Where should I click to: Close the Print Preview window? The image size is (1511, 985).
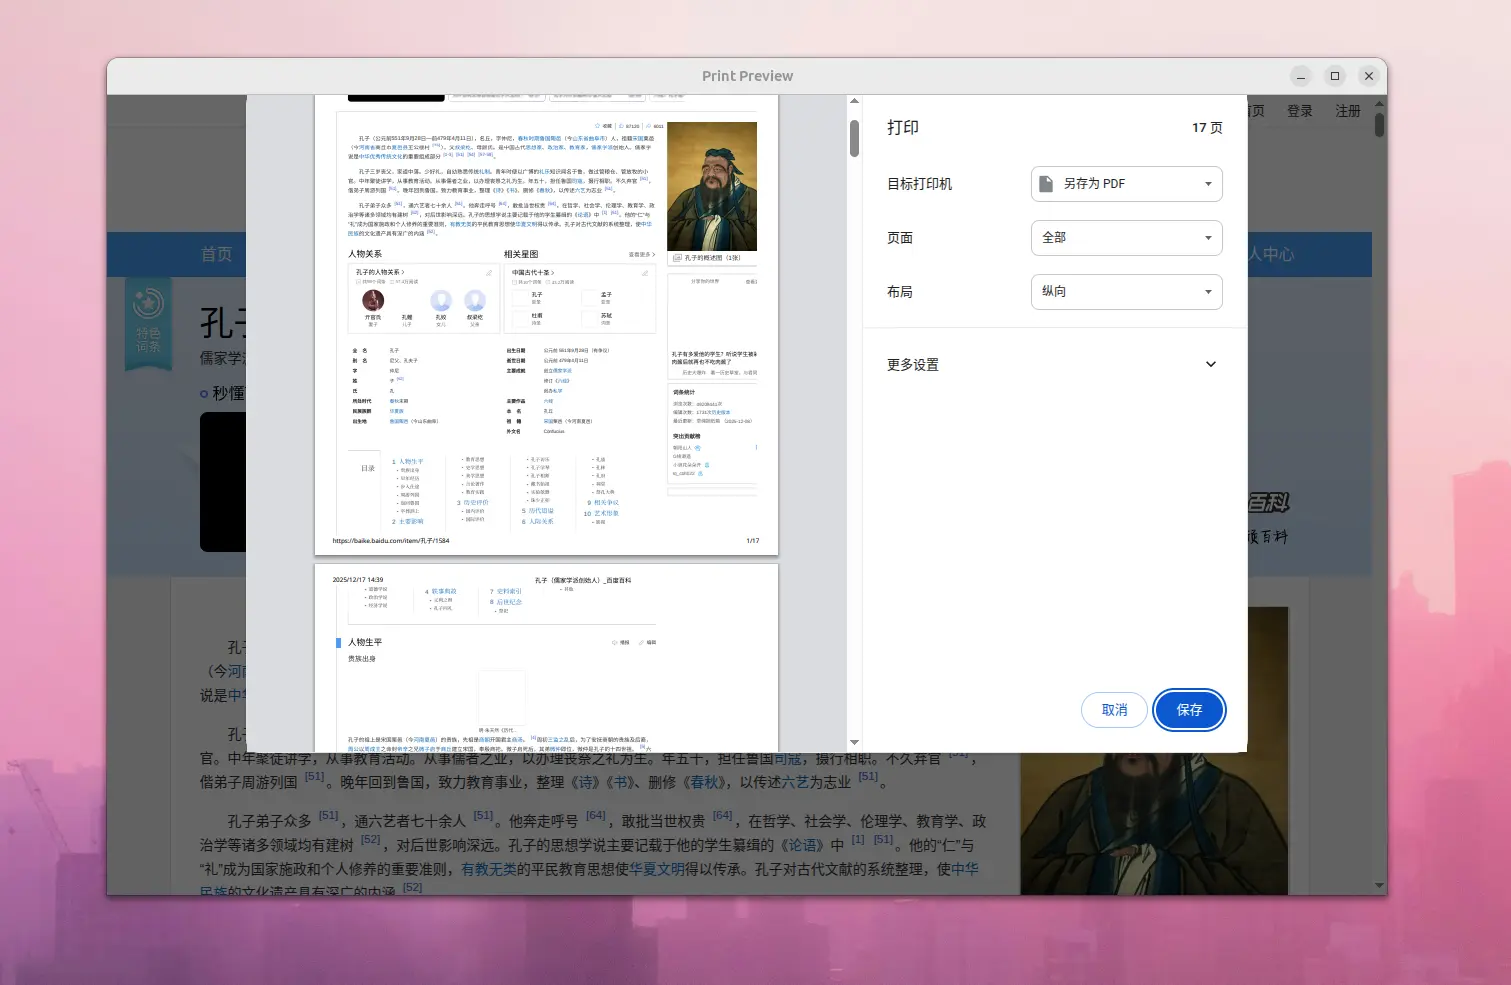point(1369,76)
